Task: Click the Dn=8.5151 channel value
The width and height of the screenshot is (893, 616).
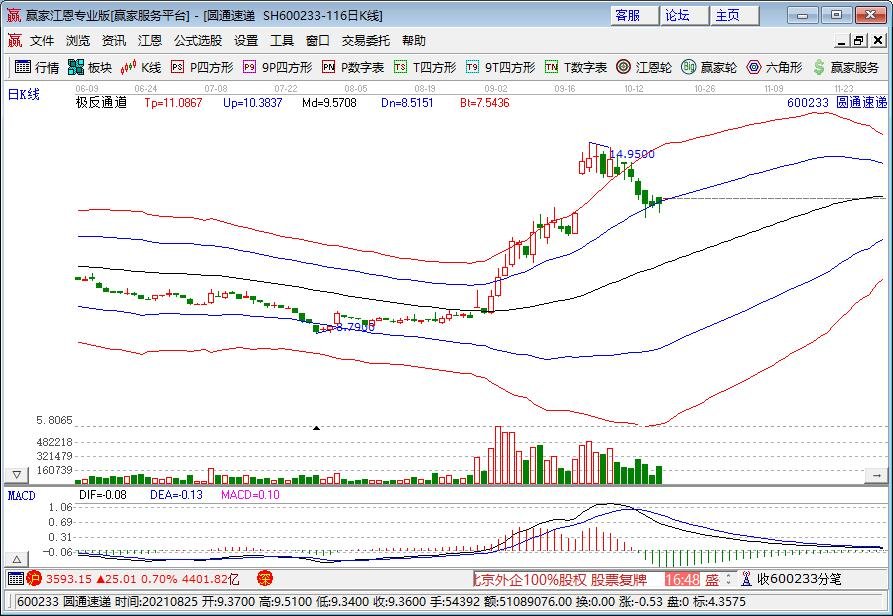Action: click(x=407, y=103)
